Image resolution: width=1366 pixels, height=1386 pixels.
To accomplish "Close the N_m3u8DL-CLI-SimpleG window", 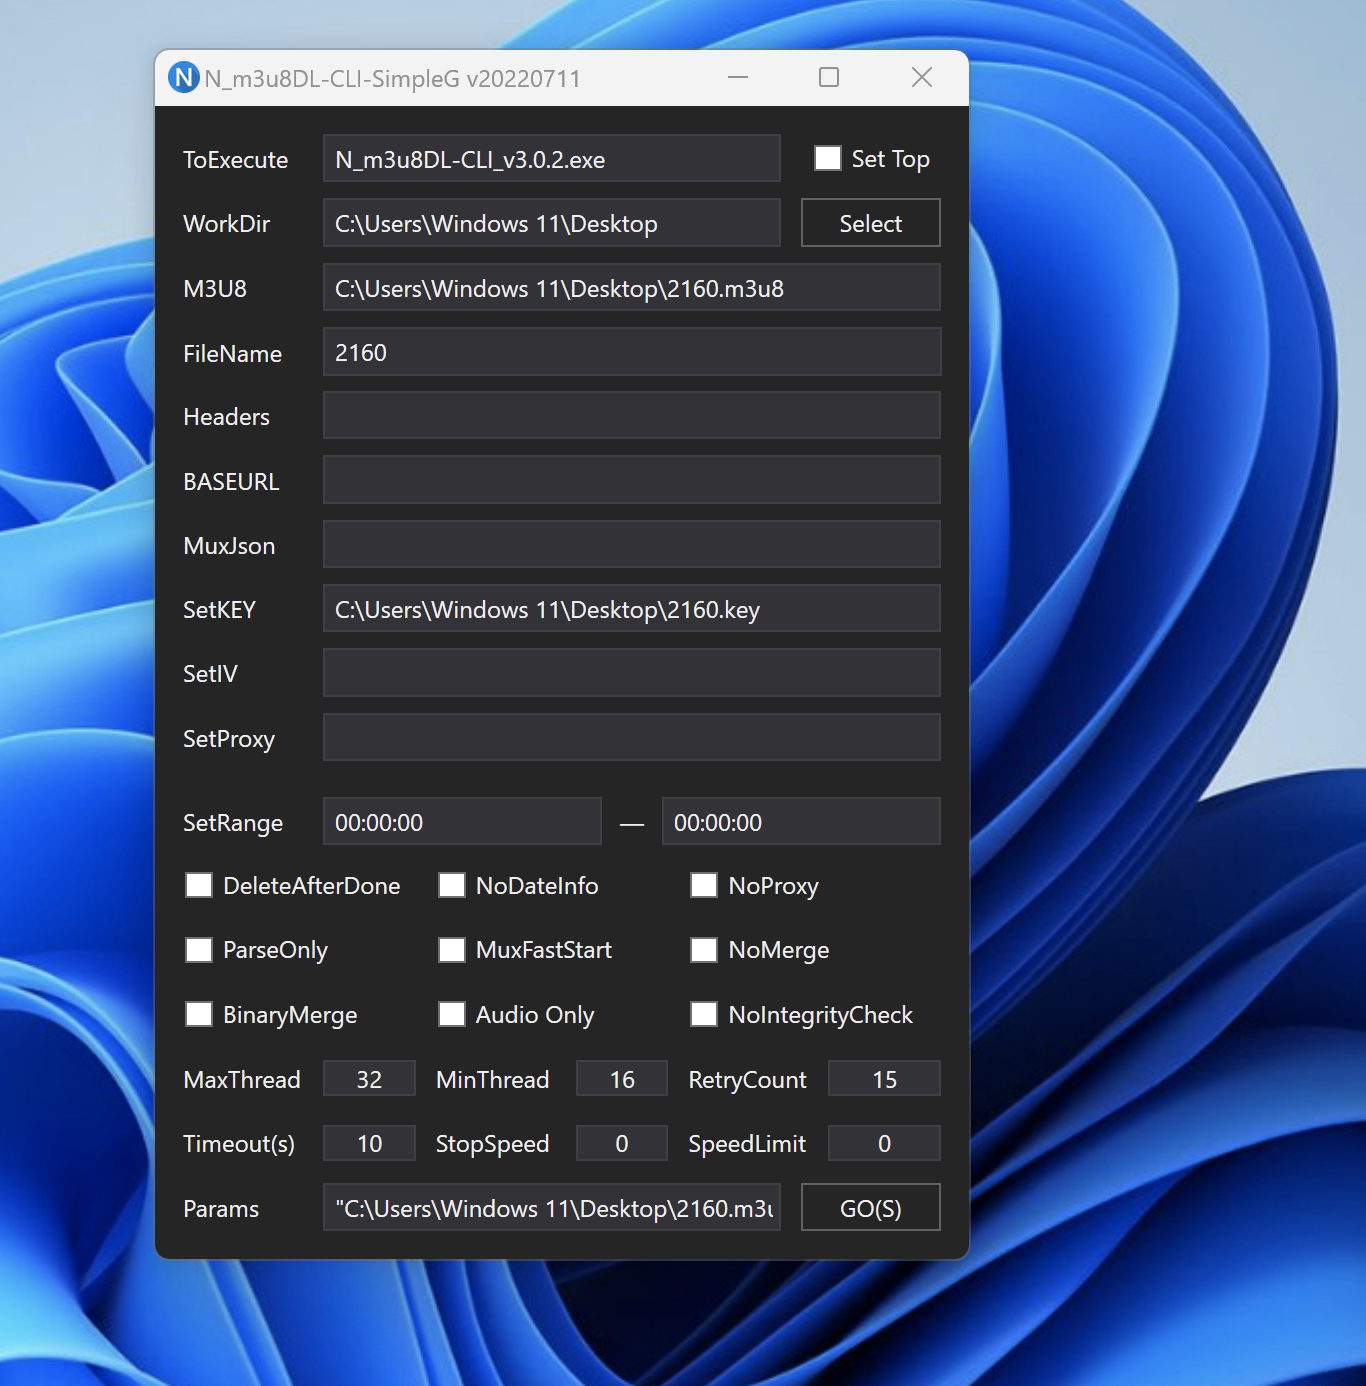I will click(922, 77).
